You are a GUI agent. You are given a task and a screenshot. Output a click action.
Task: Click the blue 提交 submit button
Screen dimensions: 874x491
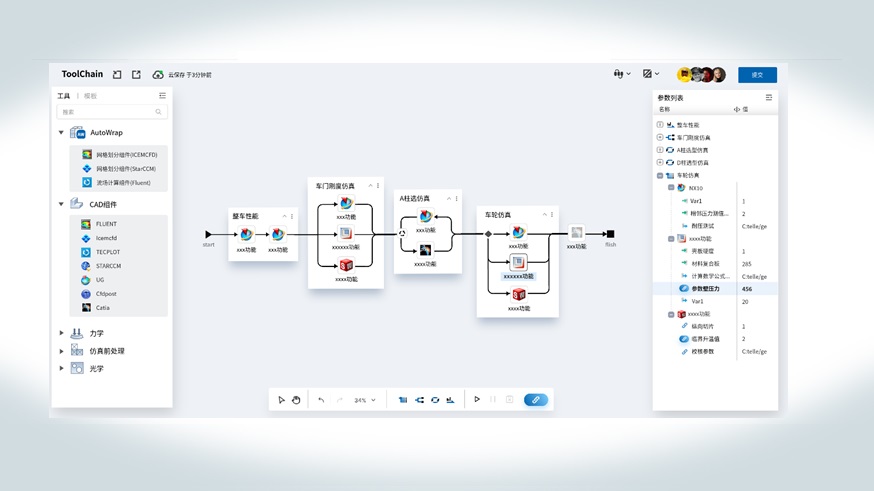(x=757, y=75)
